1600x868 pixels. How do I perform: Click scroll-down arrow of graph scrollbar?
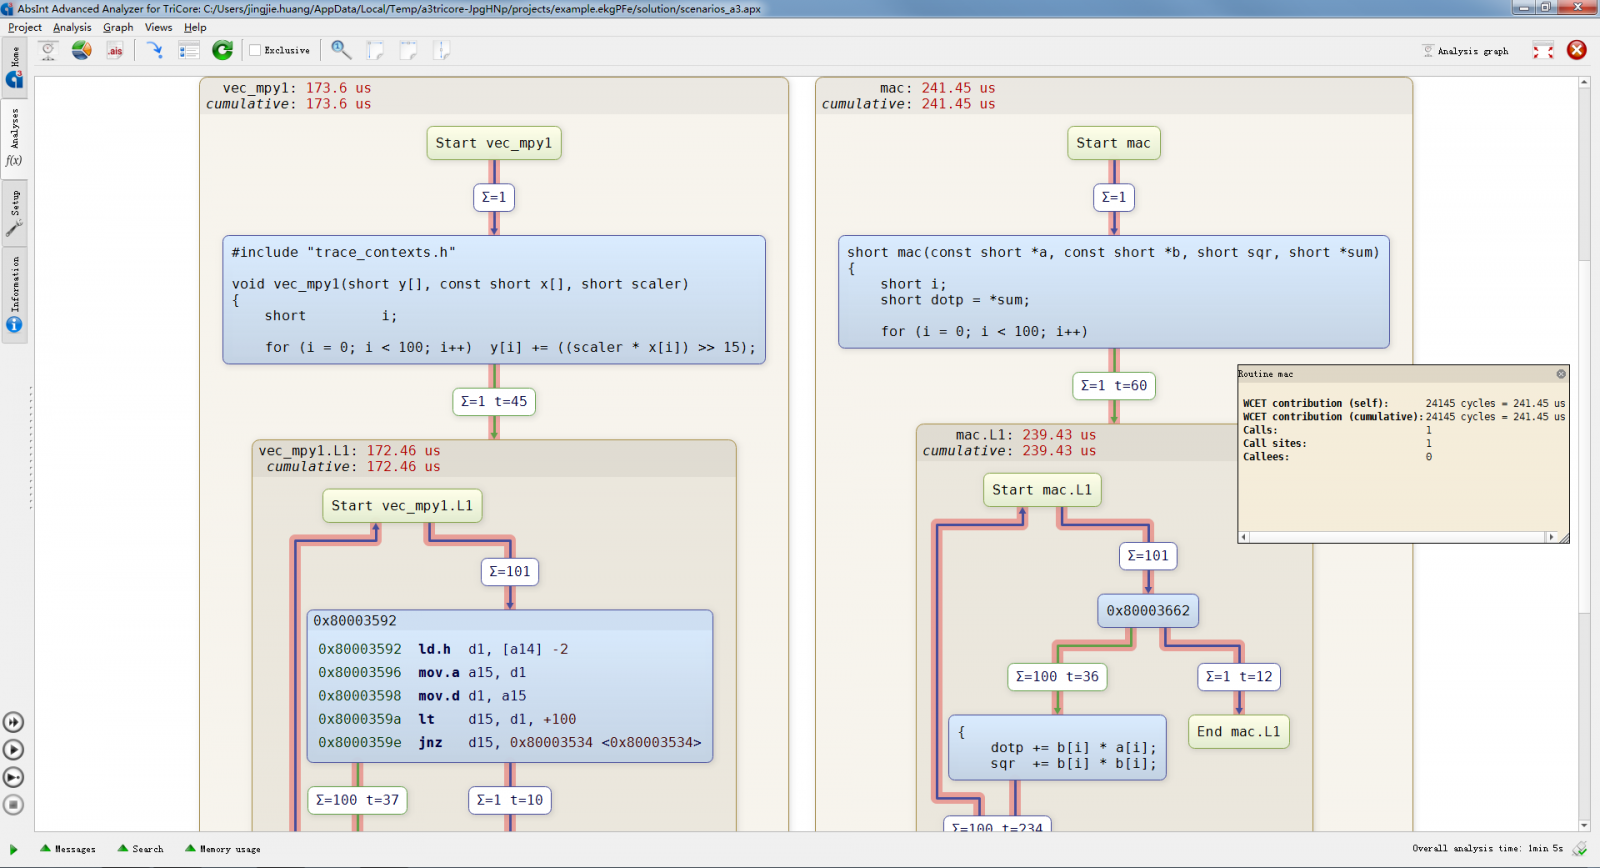coord(1584,826)
